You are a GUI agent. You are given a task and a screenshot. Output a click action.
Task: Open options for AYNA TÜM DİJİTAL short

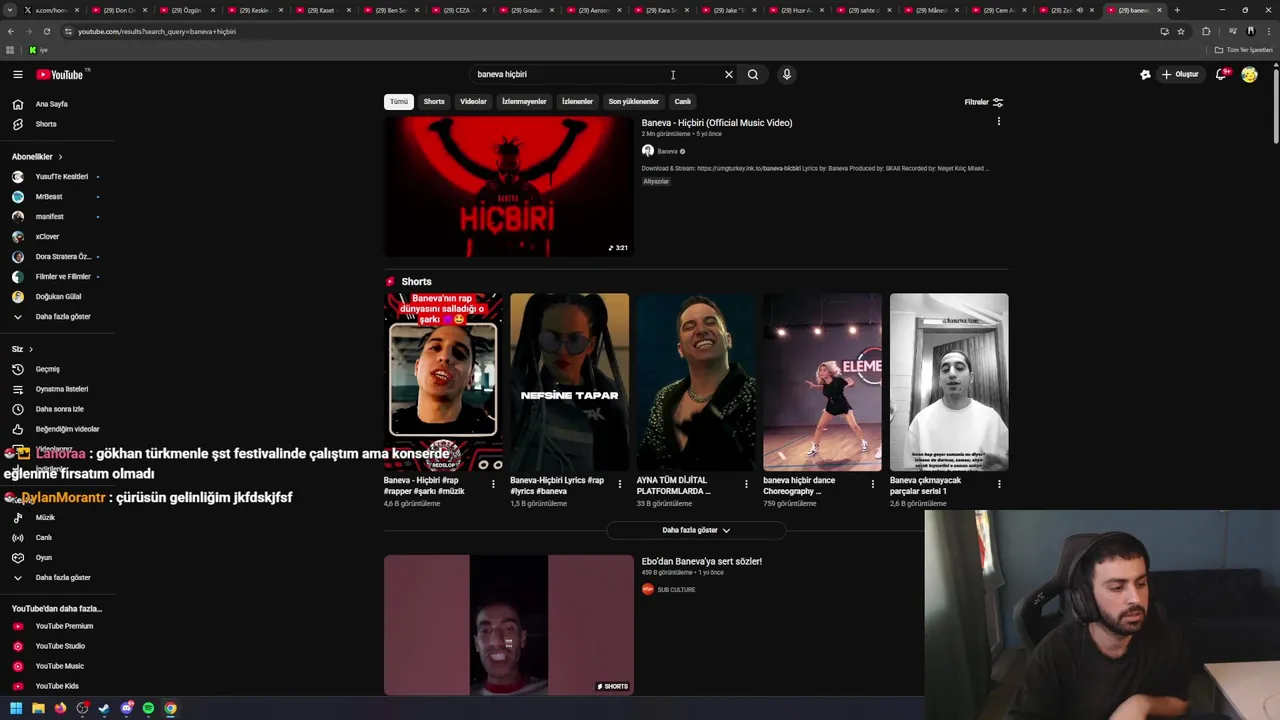click(746, 484)
